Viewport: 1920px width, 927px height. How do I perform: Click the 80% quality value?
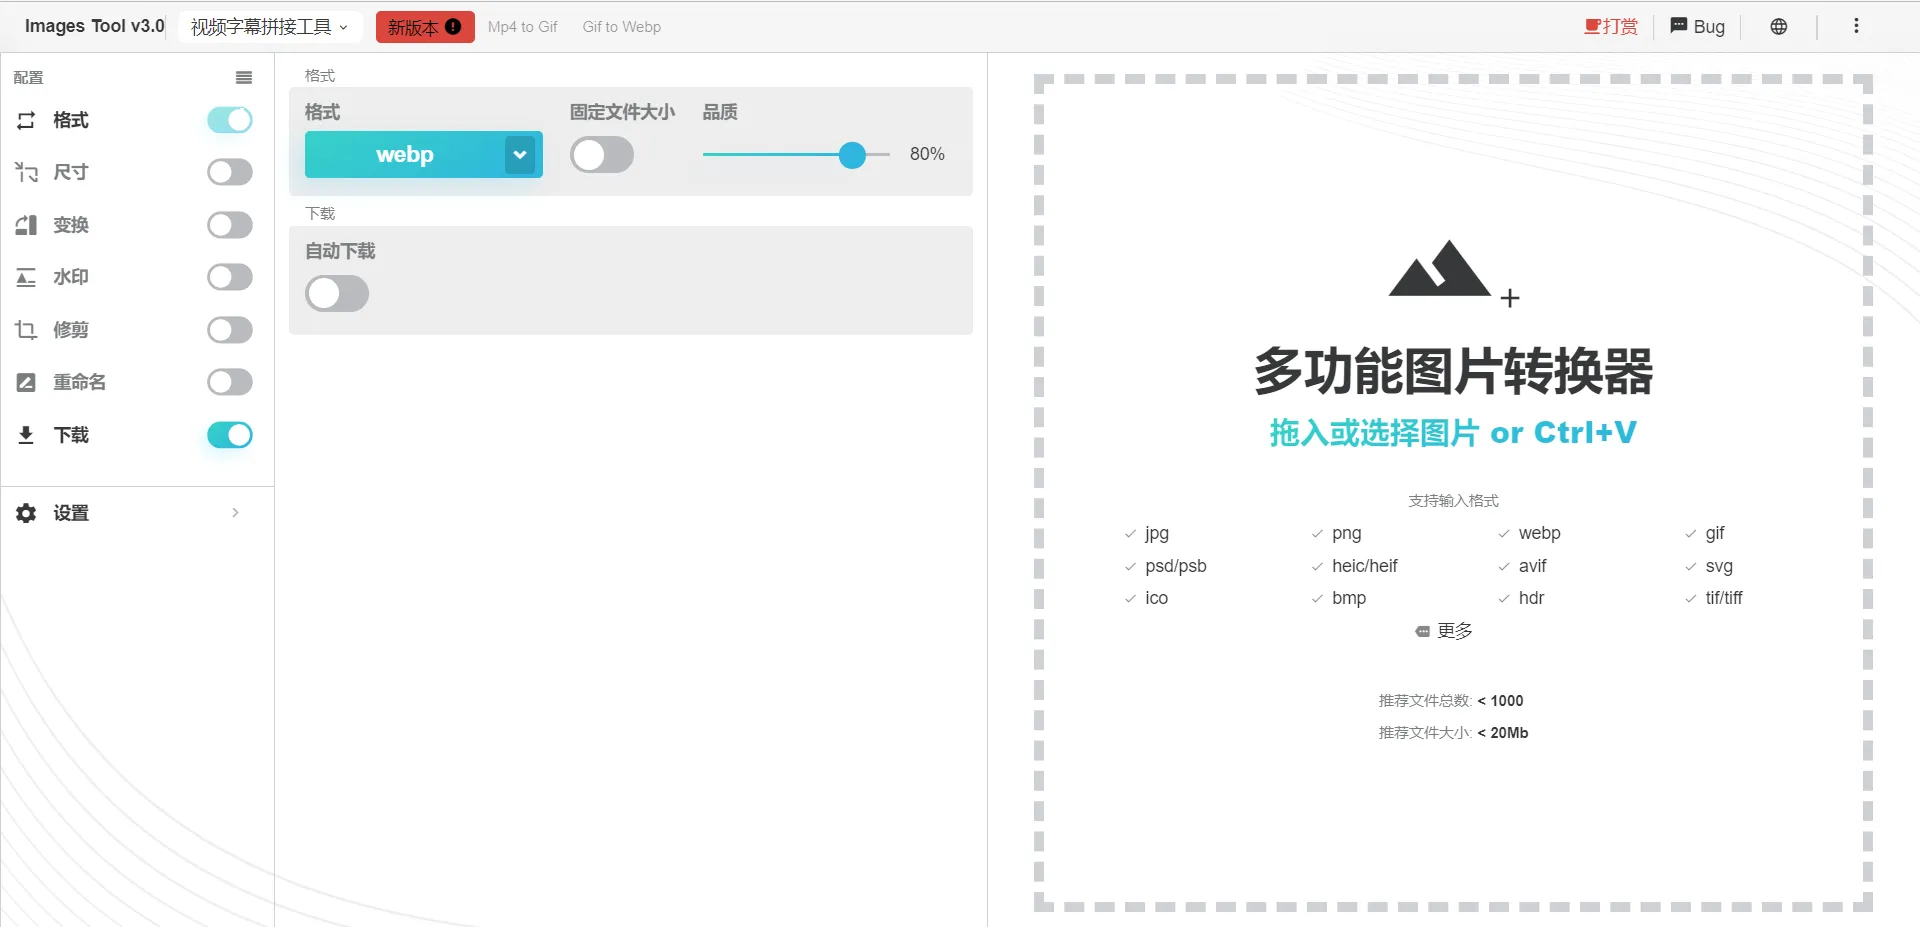tap(927, 154)
